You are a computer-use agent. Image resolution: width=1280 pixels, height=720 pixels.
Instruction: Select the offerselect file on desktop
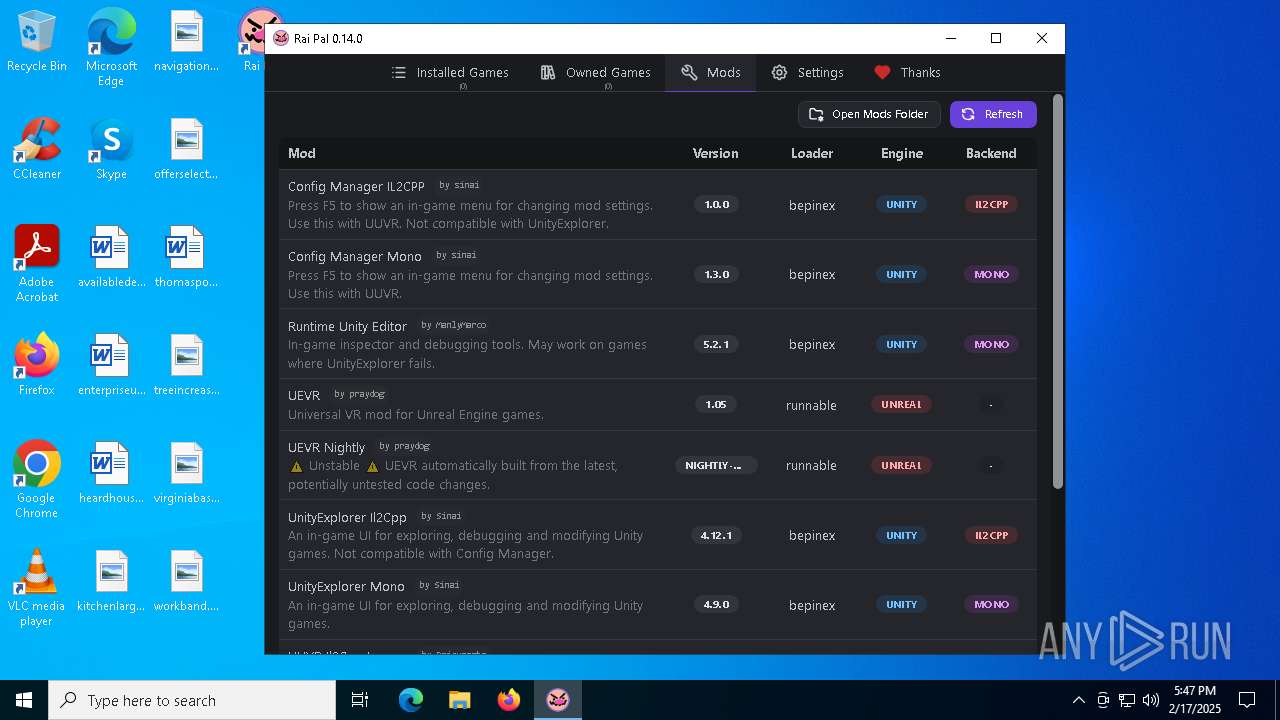click(x=187, y=150)
